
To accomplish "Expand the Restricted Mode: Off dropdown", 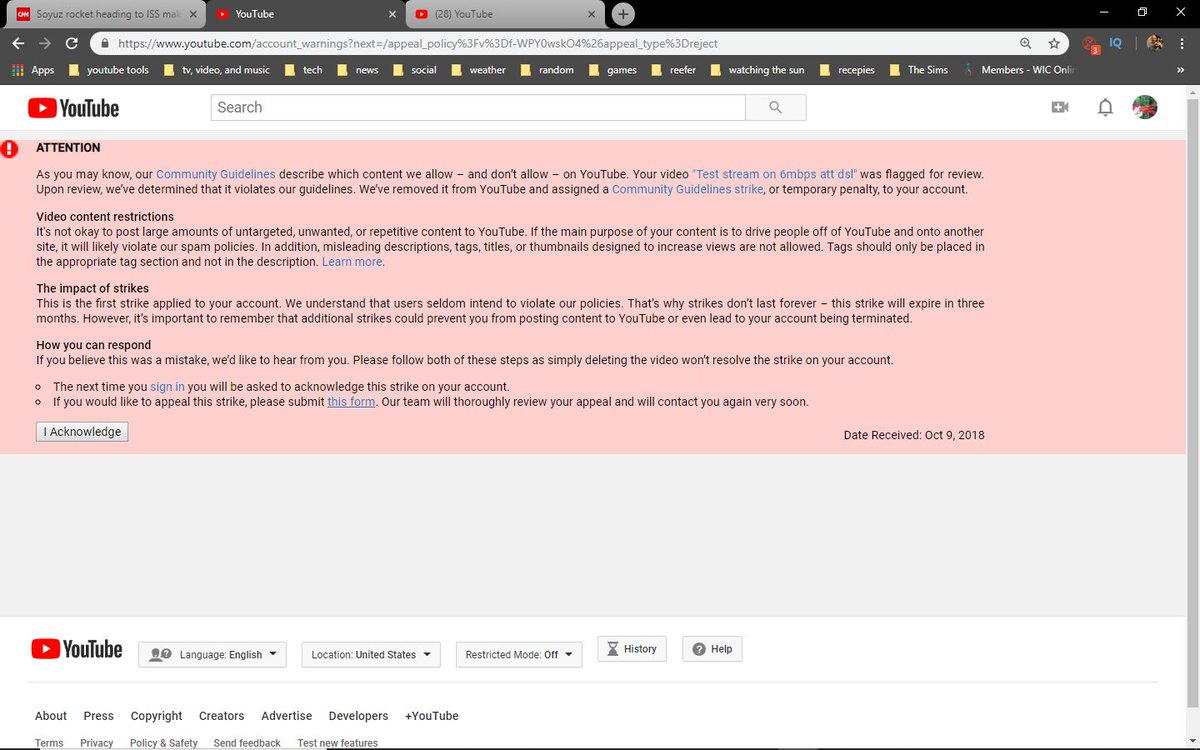I will tap(518, 654).
